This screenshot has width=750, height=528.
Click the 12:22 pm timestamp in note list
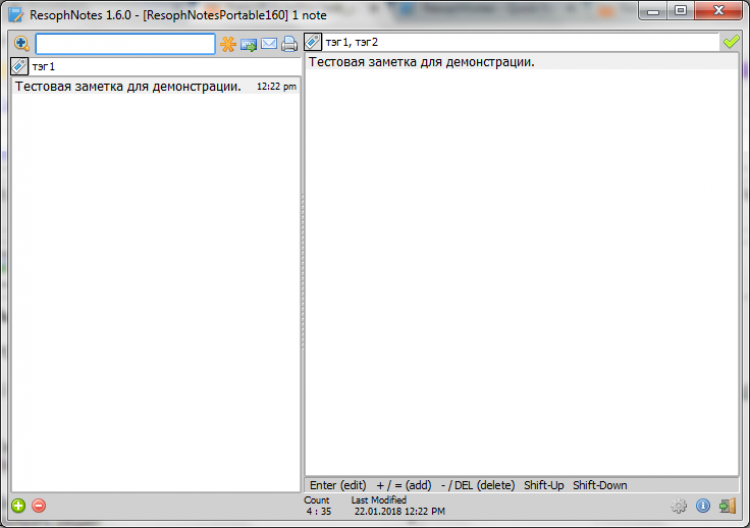276,87
